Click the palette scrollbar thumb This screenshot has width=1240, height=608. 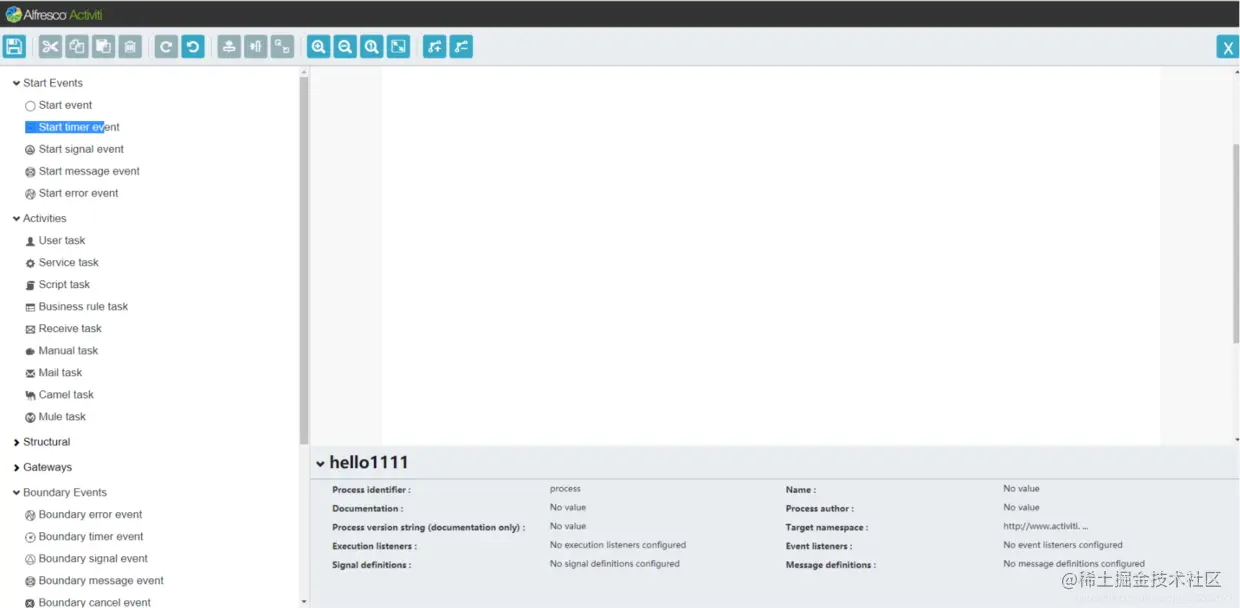click(304, 260)
